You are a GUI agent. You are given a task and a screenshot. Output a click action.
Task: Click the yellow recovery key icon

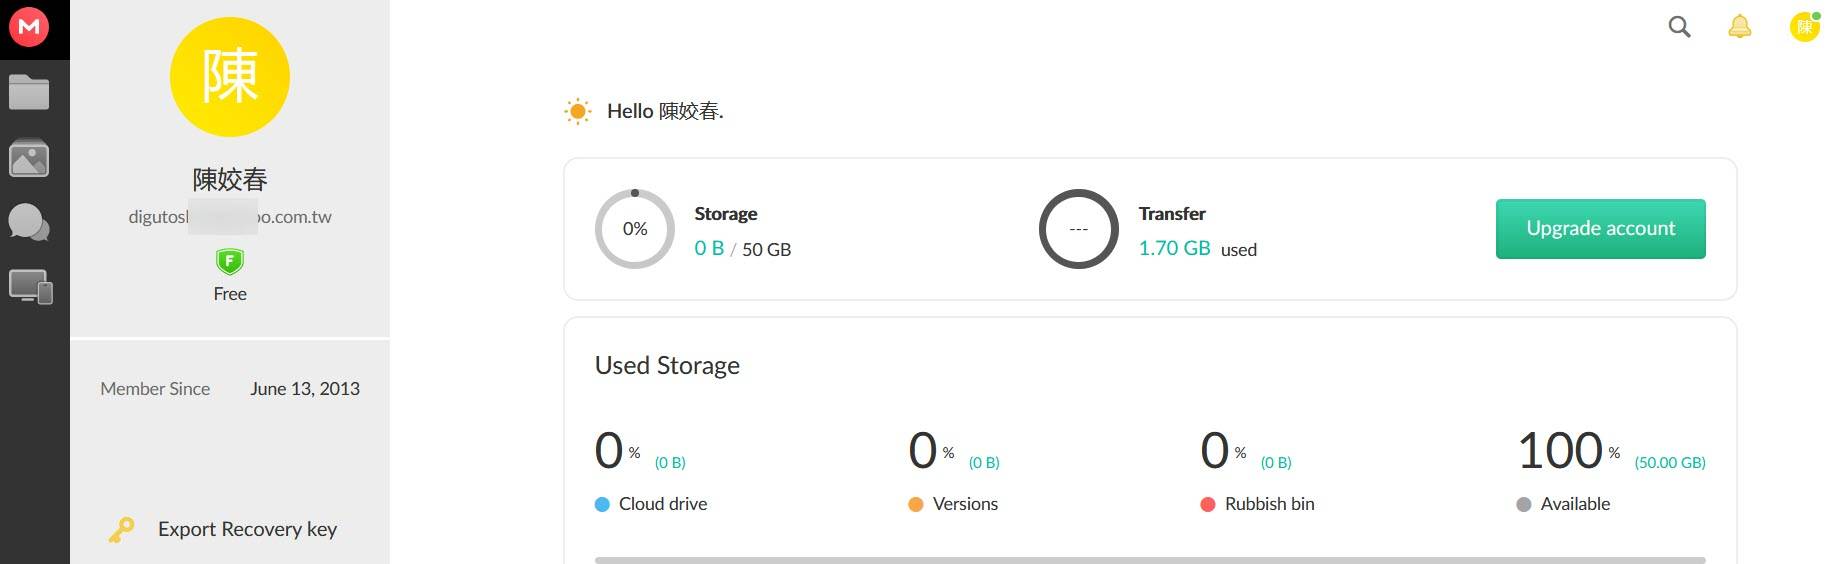(x=122, y=529)
